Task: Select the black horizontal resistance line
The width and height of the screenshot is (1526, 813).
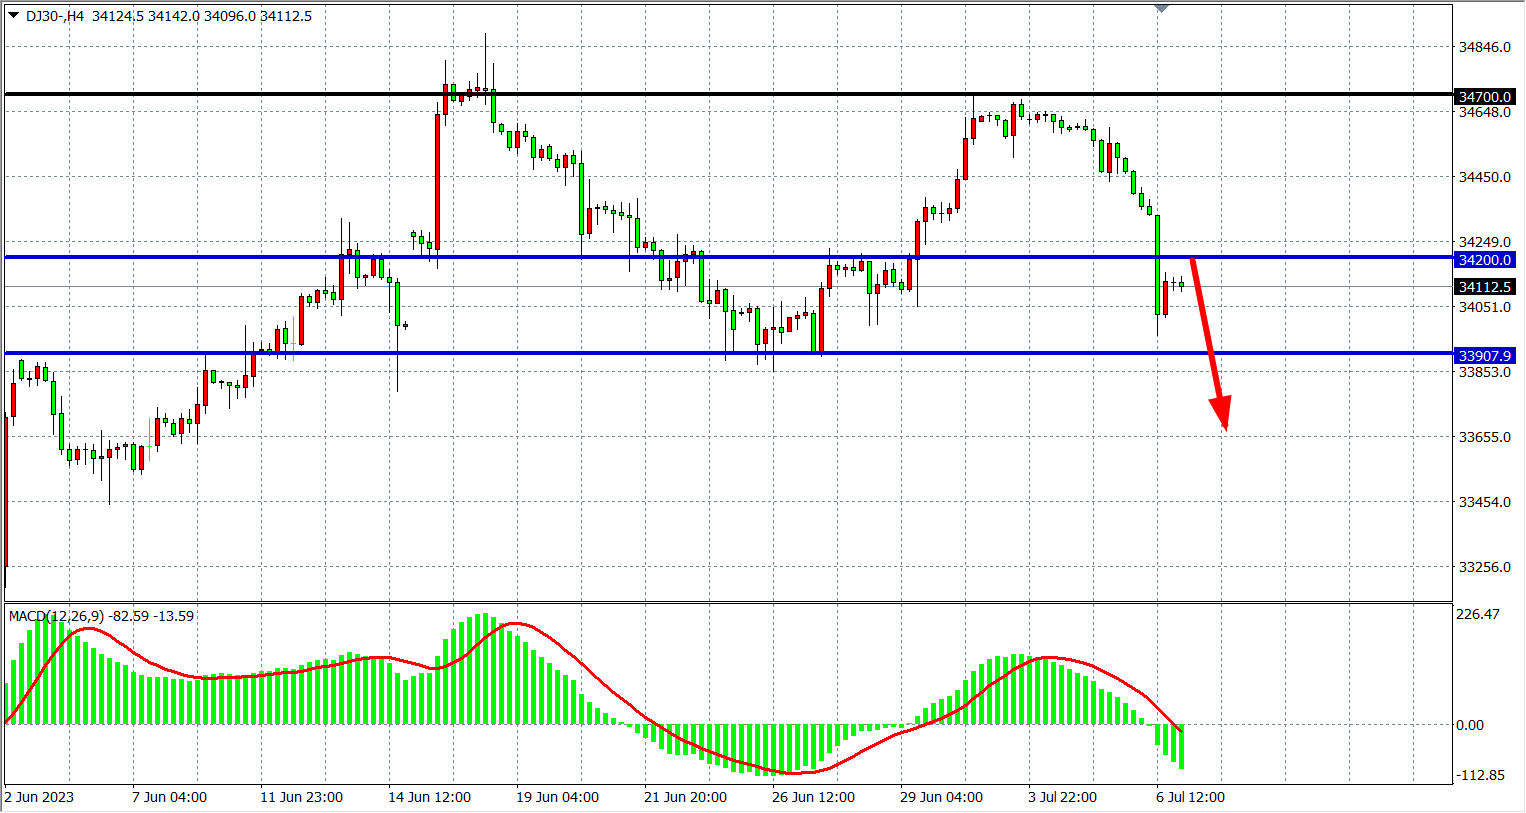Action: click(700, 94)
